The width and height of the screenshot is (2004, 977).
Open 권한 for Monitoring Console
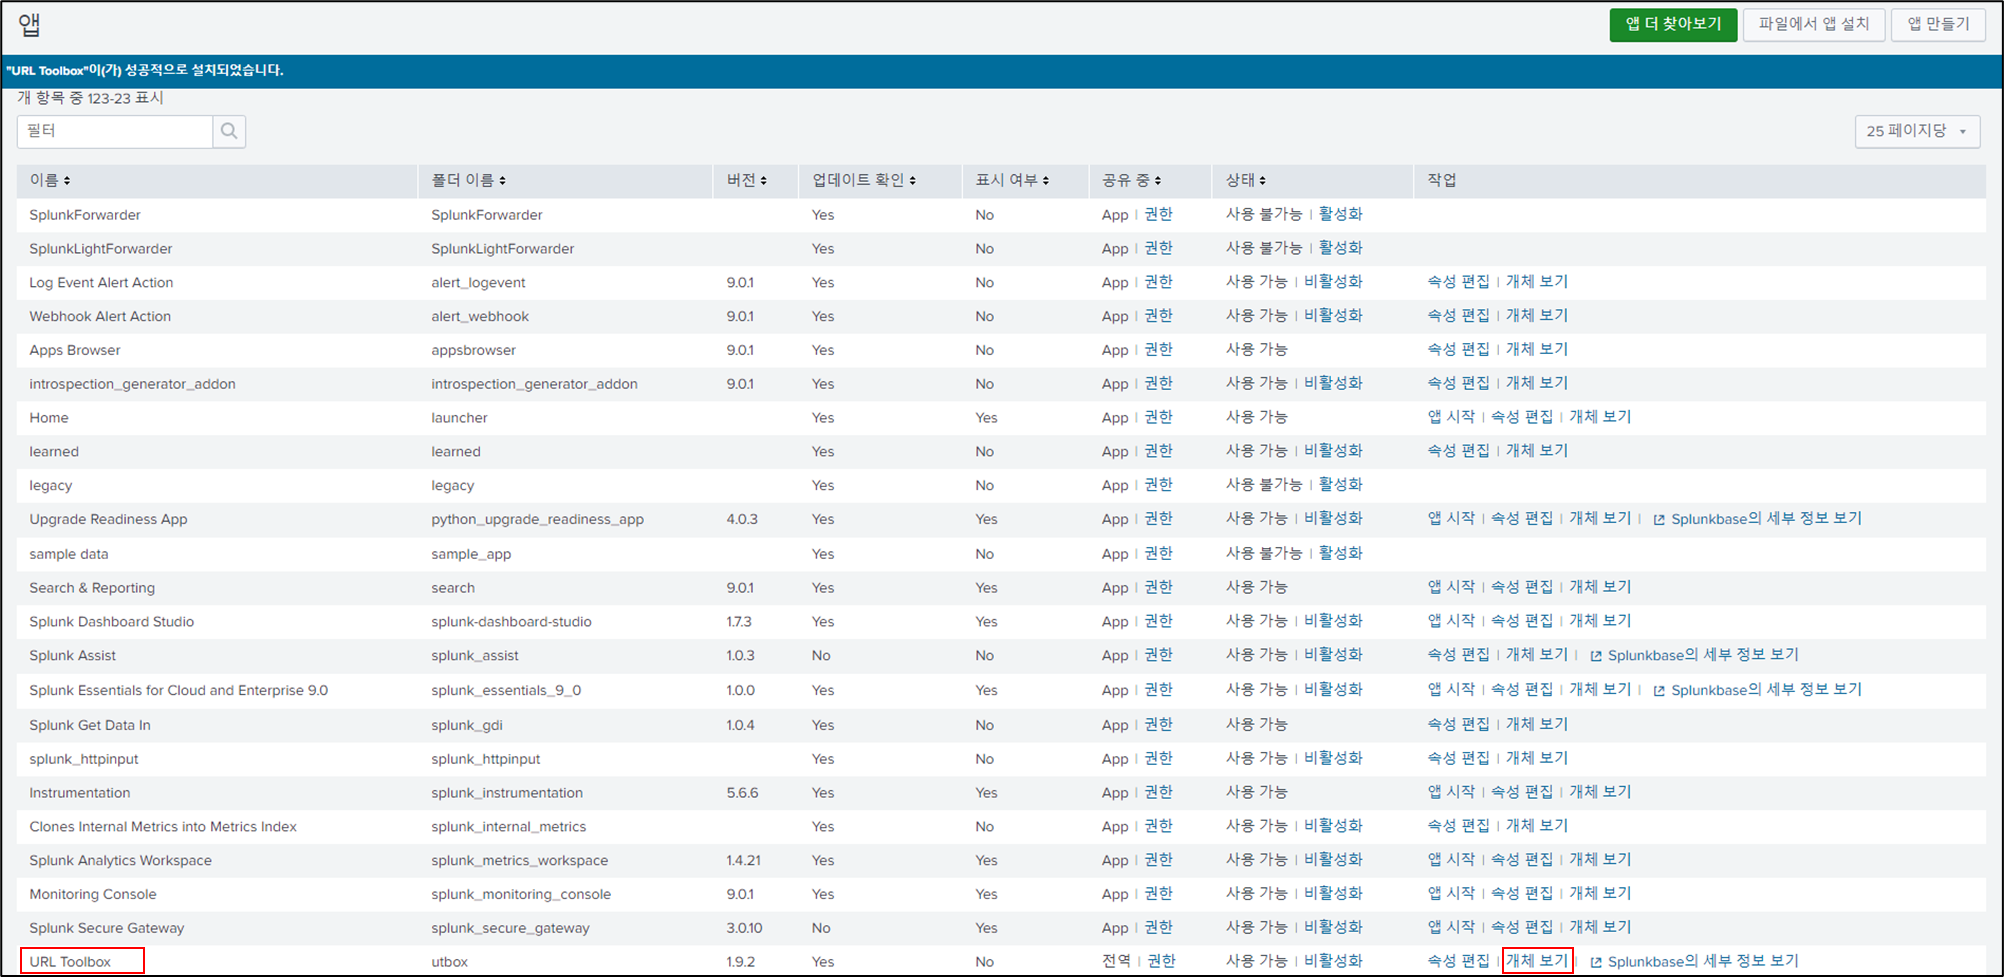[x=1158, y=894]
